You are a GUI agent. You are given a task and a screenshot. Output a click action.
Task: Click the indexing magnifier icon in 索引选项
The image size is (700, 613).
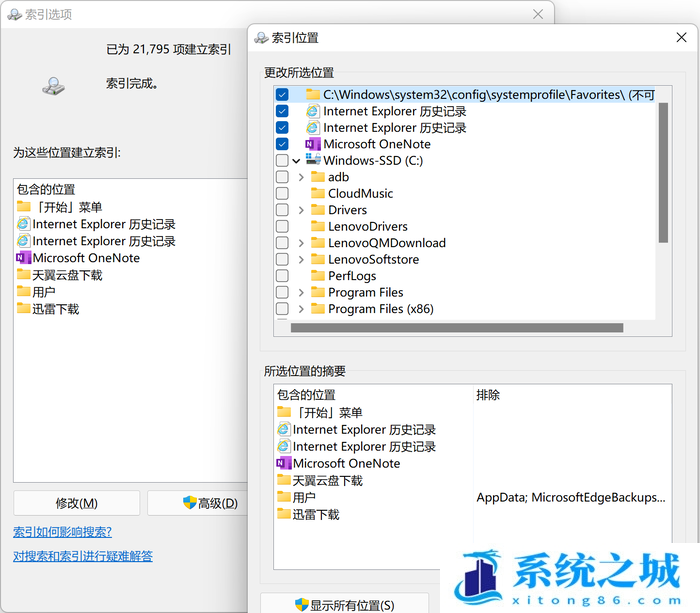pos(54,86)
